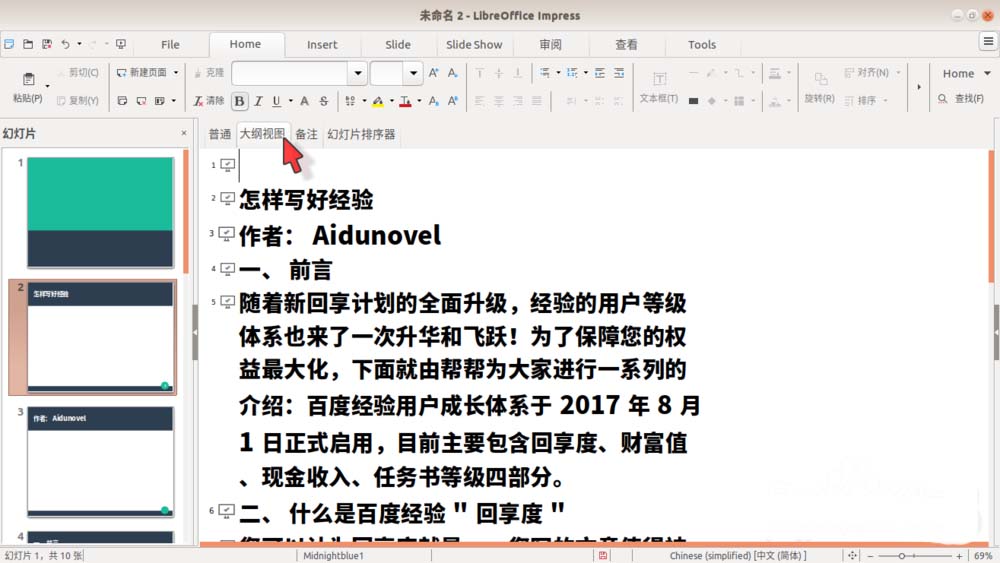
Task: Click the subscript icon
Action: tap(434, 101)
